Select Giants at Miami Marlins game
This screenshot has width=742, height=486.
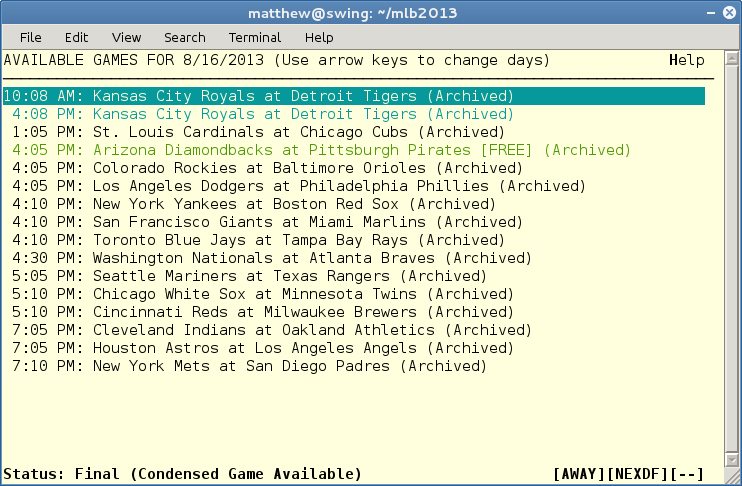pyautogui.click(x=267, y=222)
